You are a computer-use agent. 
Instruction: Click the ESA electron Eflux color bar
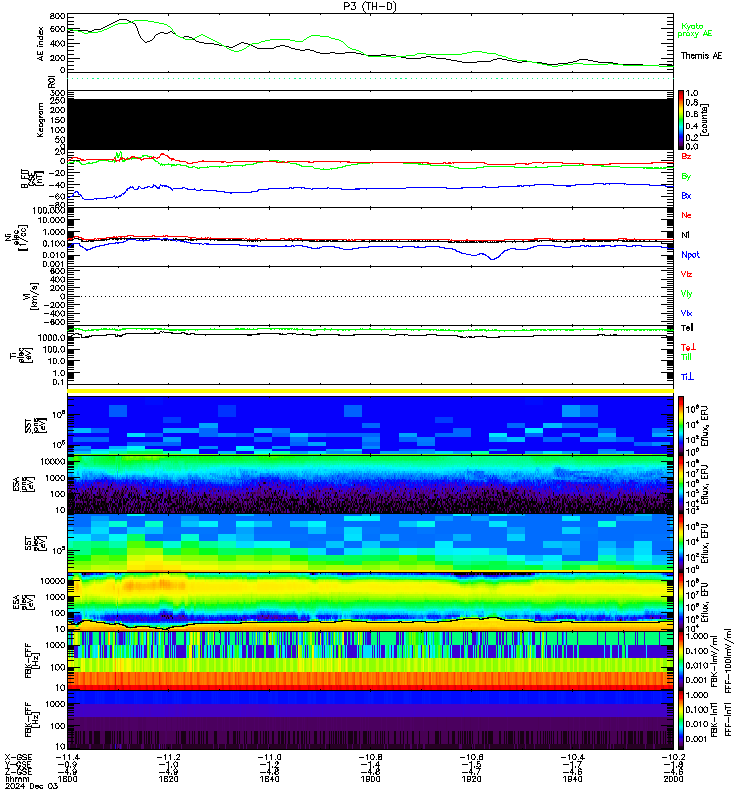point(681,602)
